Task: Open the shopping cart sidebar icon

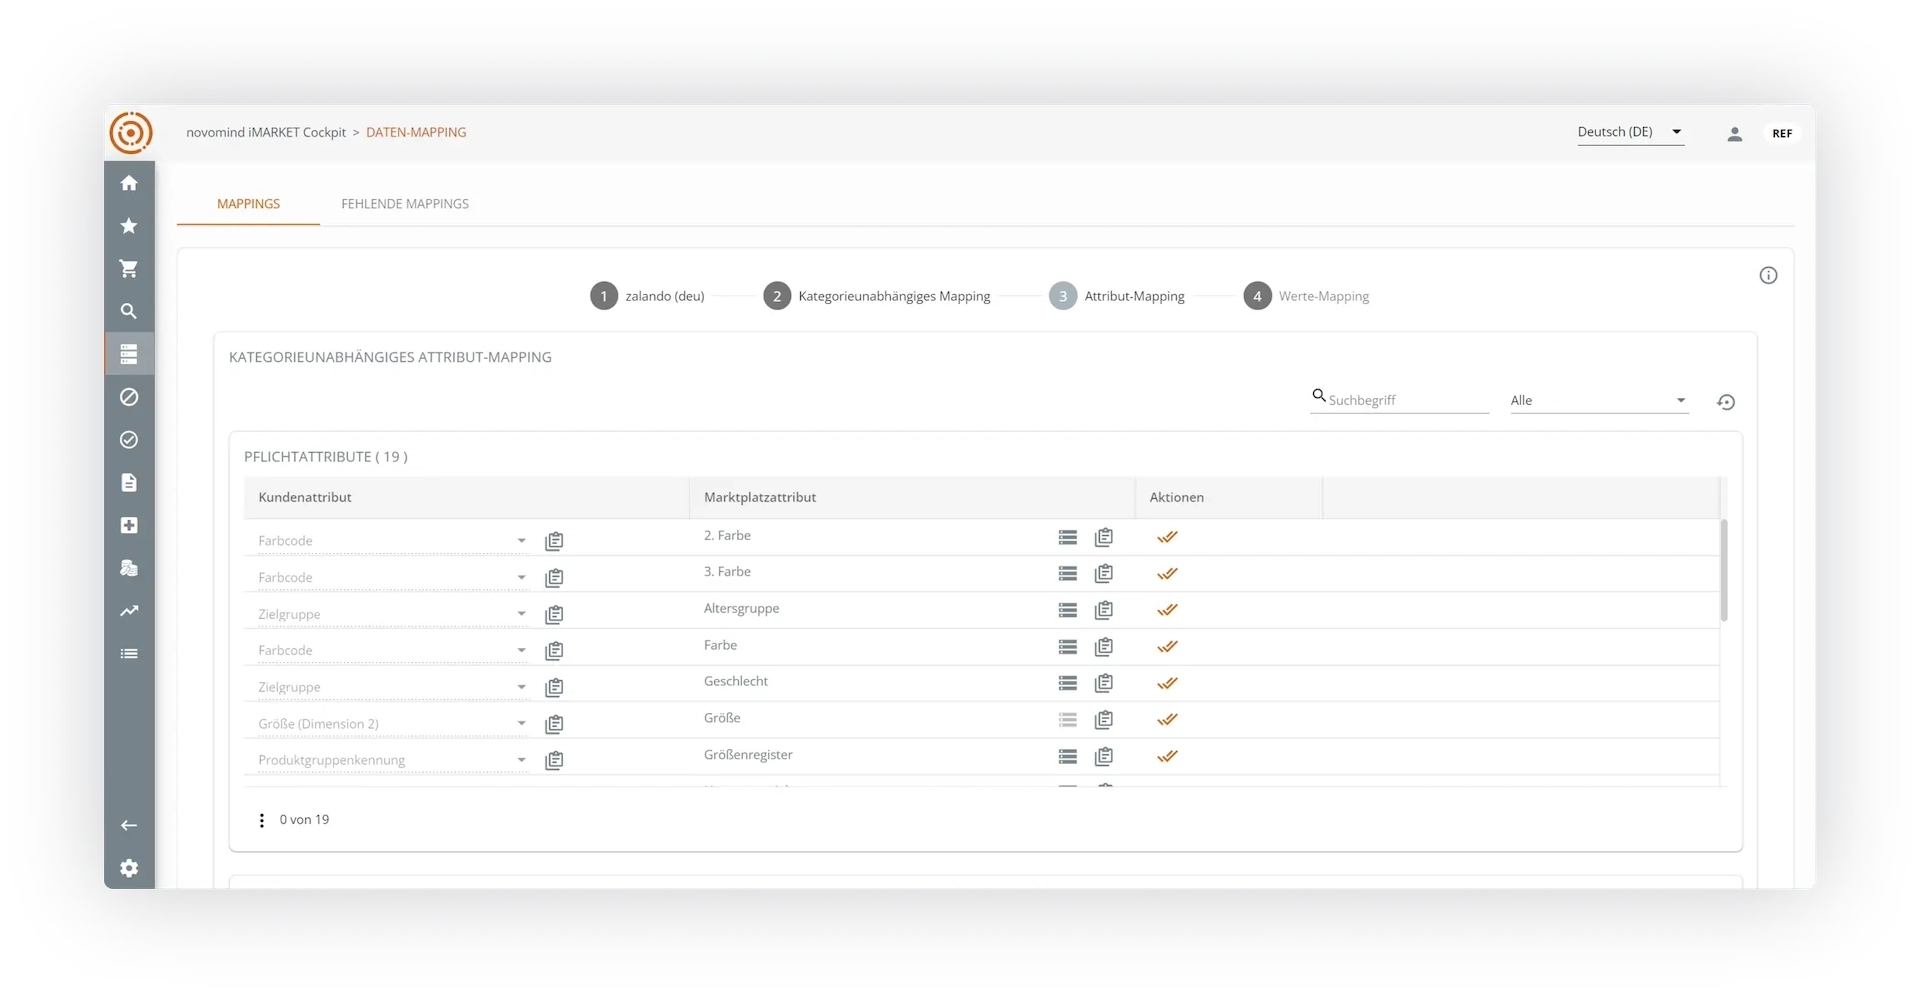Action: coord(129,269)
